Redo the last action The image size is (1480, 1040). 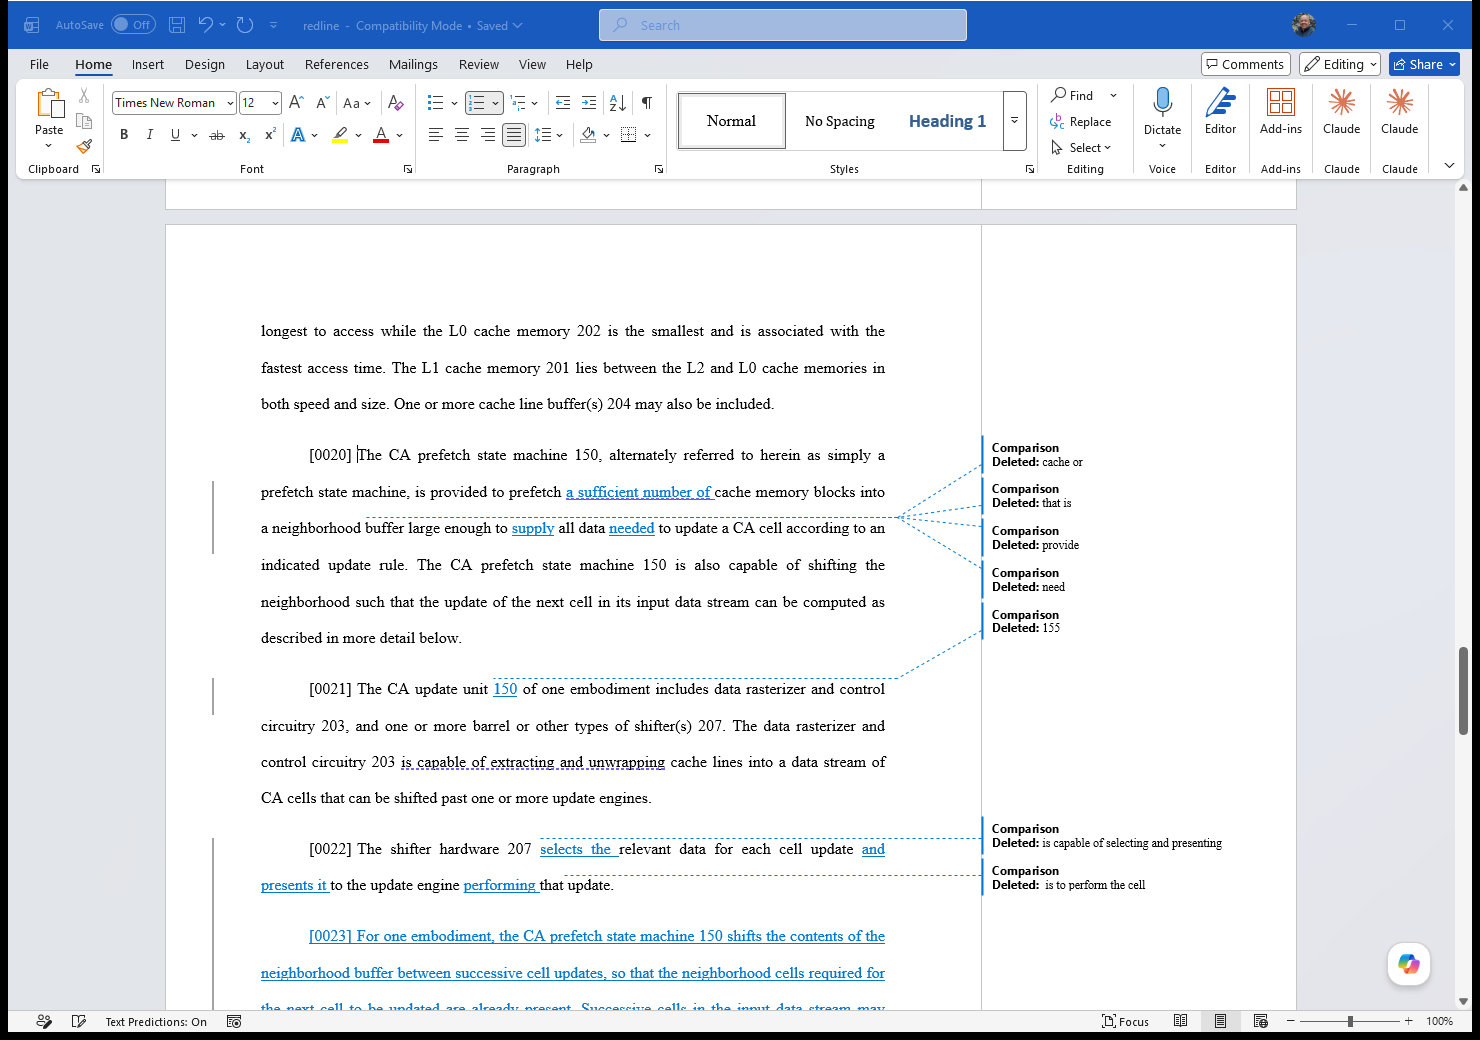(245, 25)
